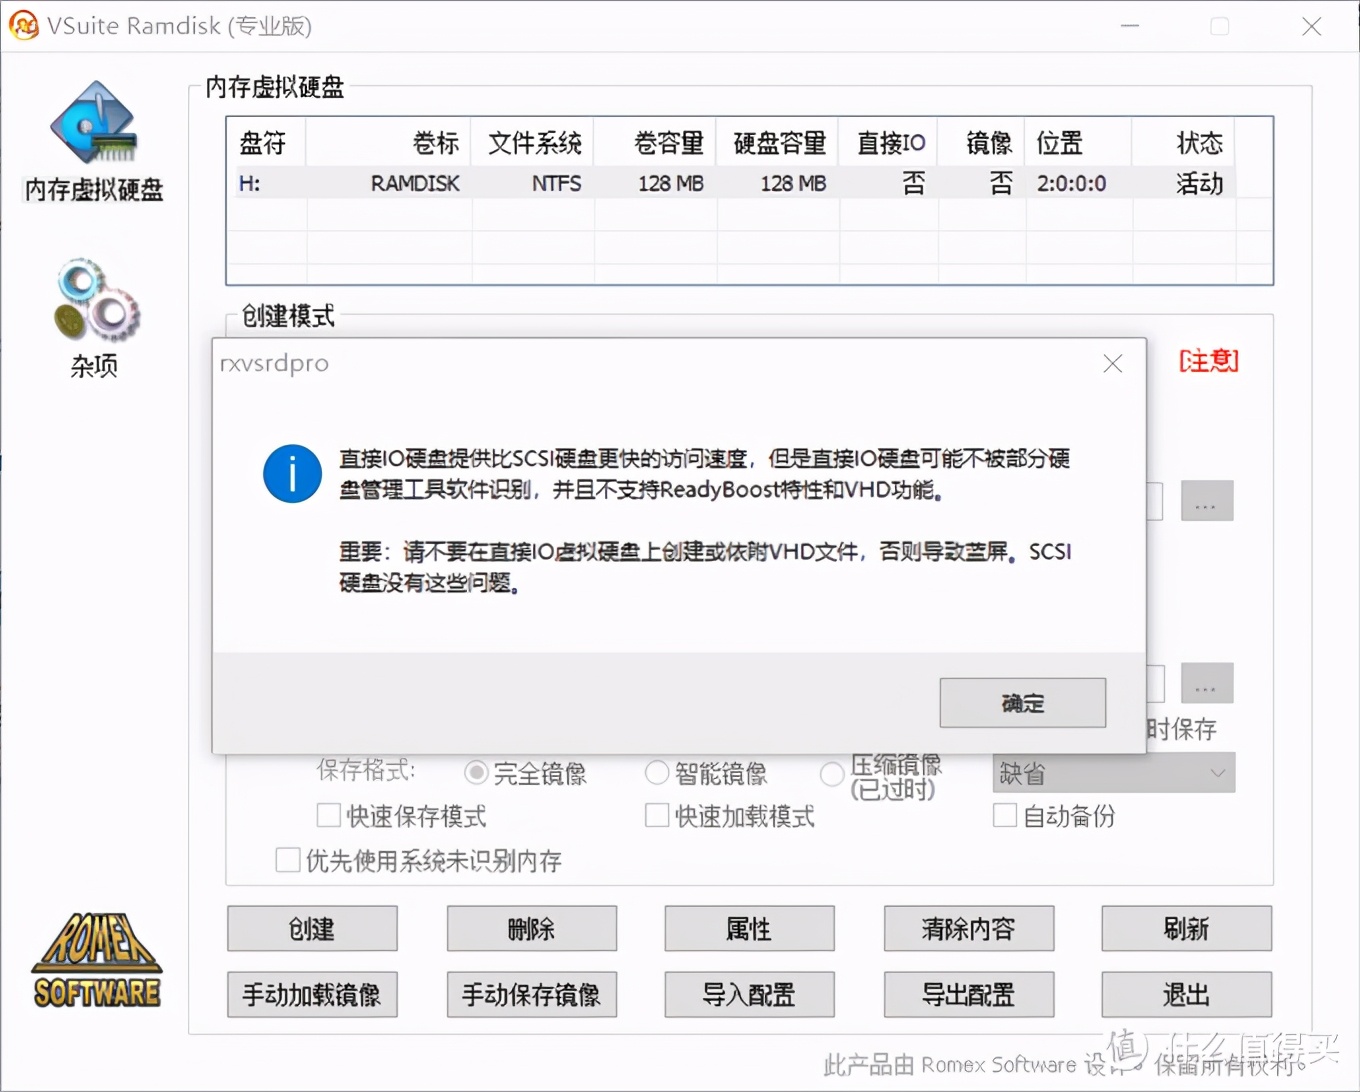Toggle the 自动备份 checkbox
This screenshot has width=1360, height=1092.
[1005, 816]
